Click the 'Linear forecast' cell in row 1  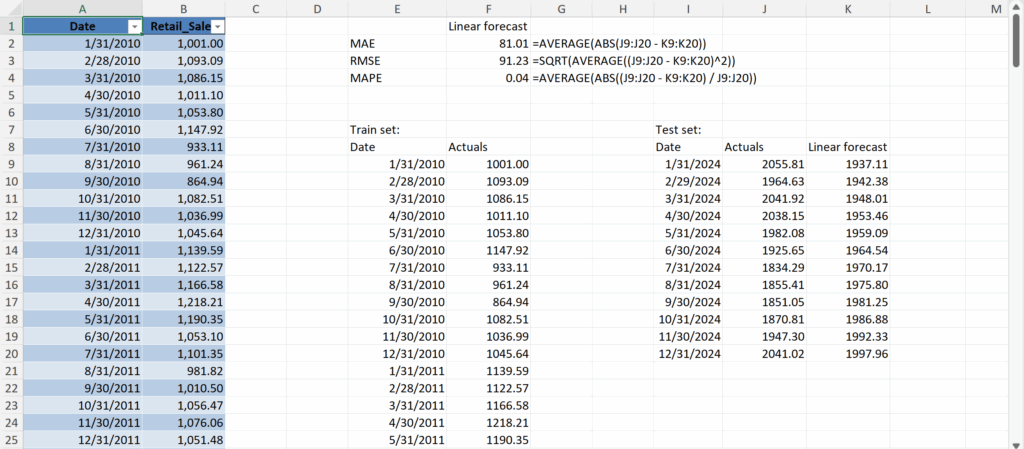pyautogui.click(x=488, y=26)
